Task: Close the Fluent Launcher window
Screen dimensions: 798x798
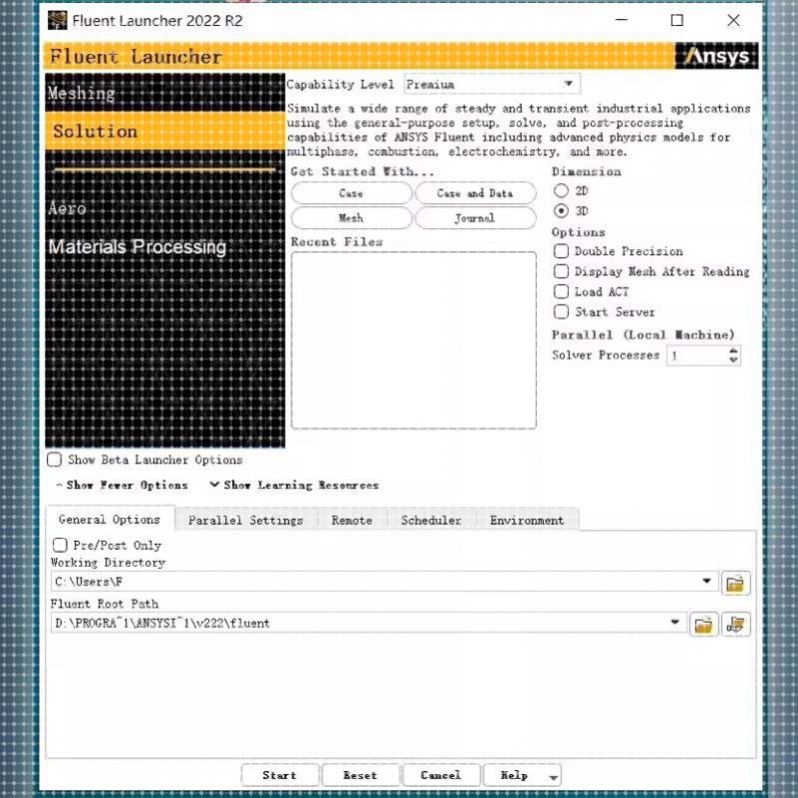Action: 733,20
